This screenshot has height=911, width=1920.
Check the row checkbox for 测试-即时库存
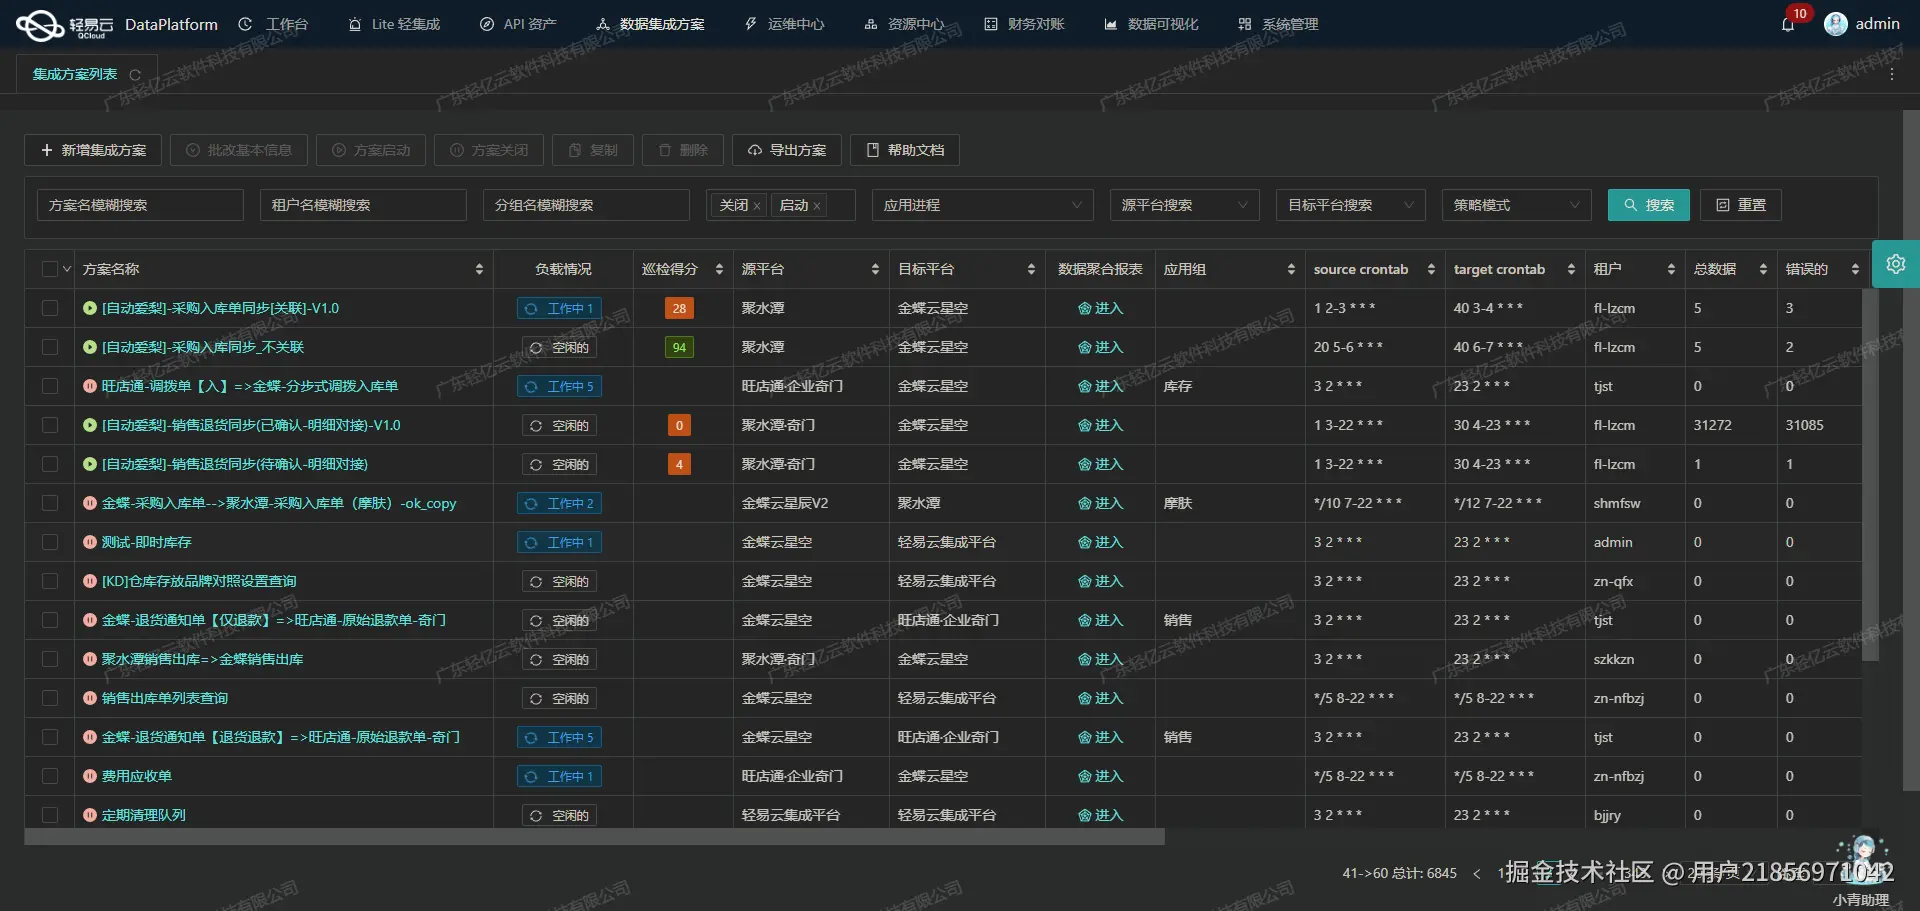point(50,542)
